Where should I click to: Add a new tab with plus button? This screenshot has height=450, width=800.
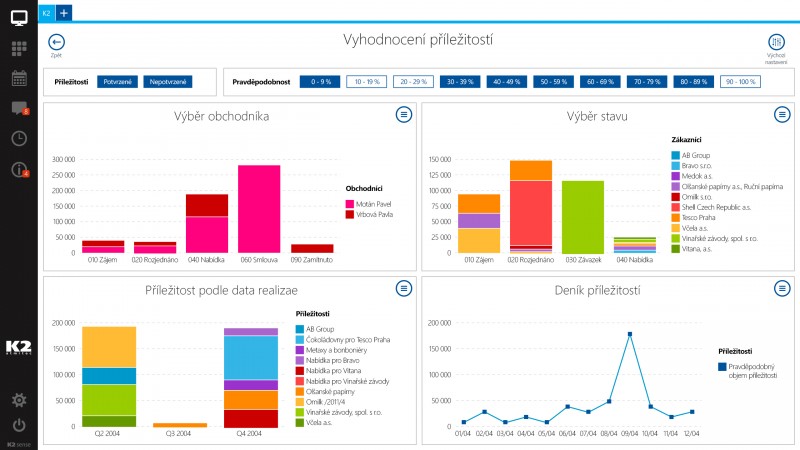[x=63, y=12]
